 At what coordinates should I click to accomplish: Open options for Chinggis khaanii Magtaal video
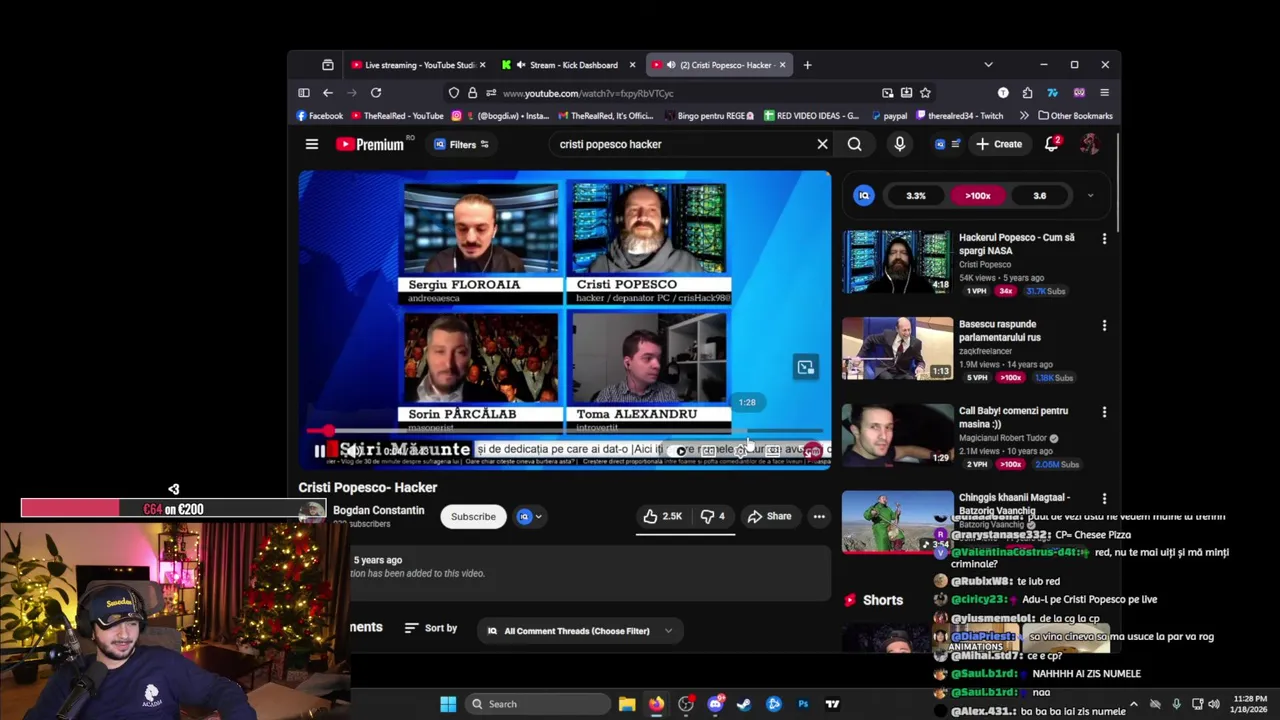pos(1104,498)
